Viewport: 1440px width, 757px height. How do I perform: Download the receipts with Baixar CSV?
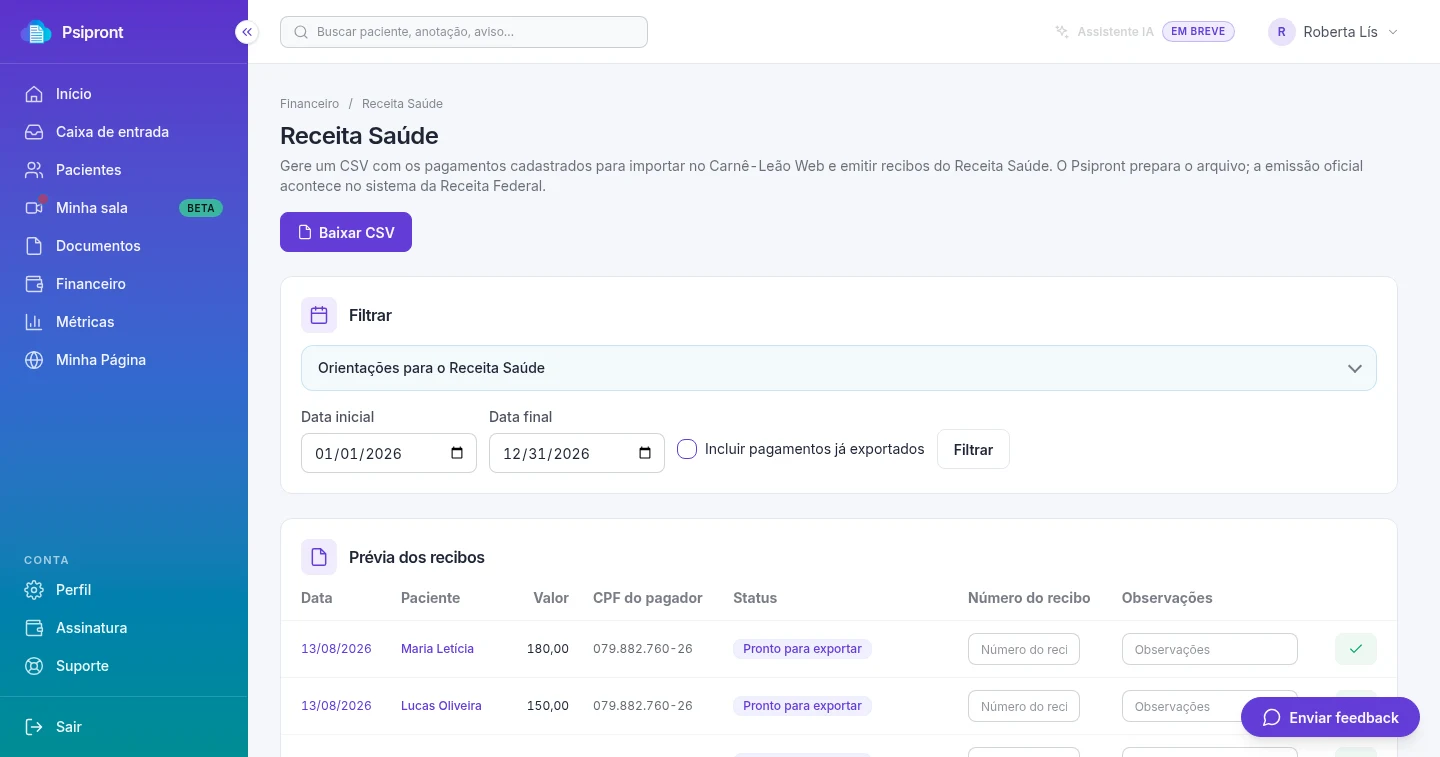tap(346, 232)
